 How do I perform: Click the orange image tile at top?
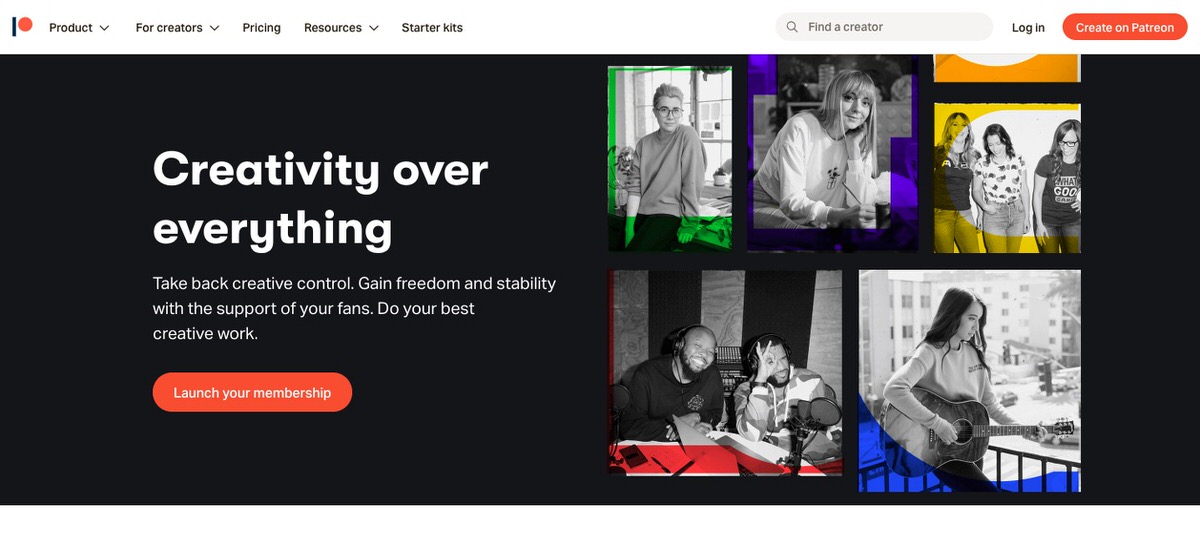[1007, 68]
